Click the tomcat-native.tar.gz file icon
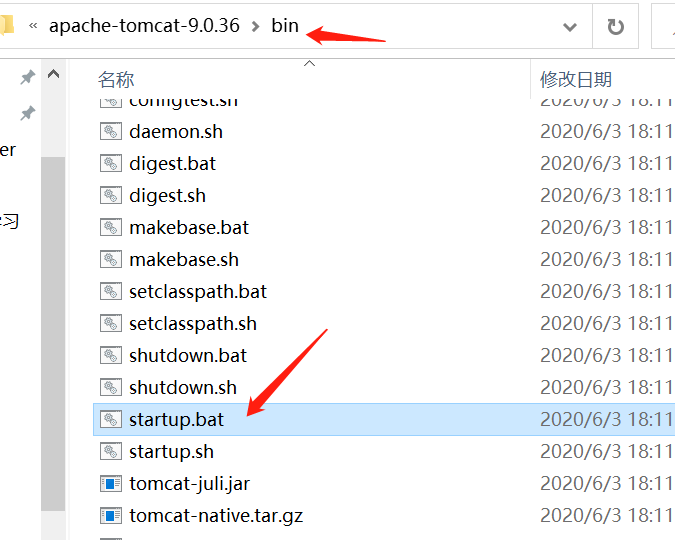 pos(111,515)
